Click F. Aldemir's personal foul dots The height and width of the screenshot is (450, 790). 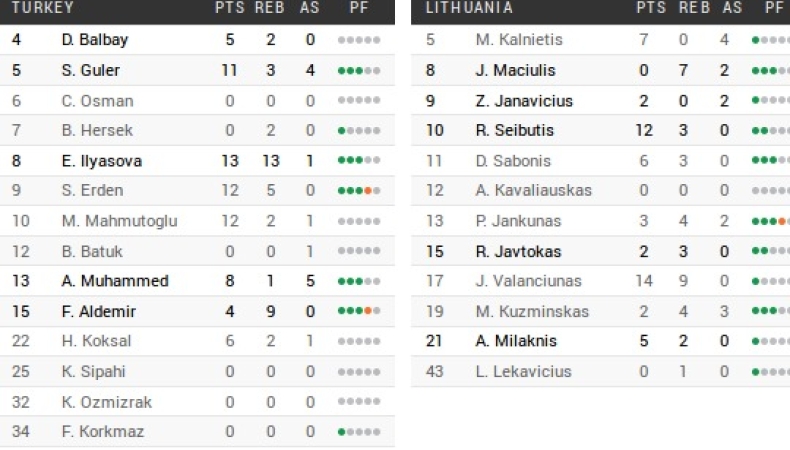(x=359, y=312)
